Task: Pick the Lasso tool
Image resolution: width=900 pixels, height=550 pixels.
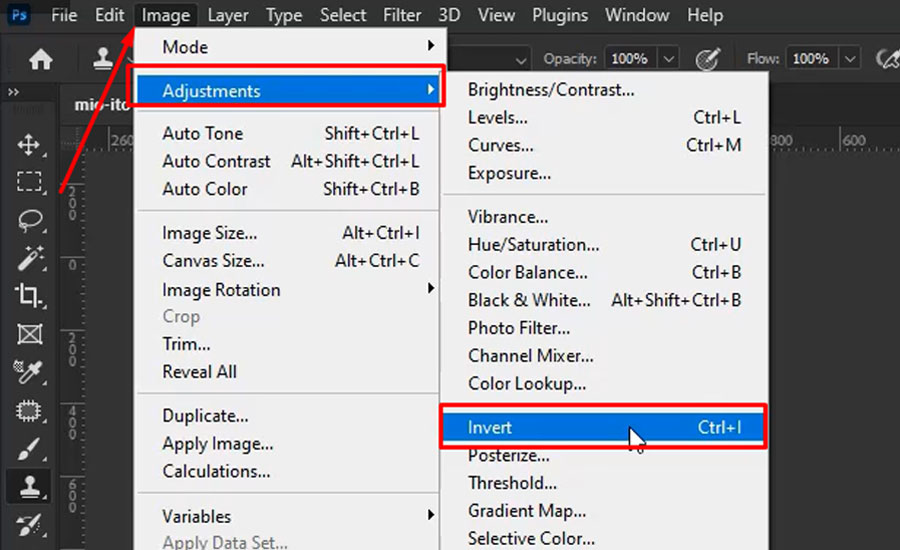Action: click(29, 220)
